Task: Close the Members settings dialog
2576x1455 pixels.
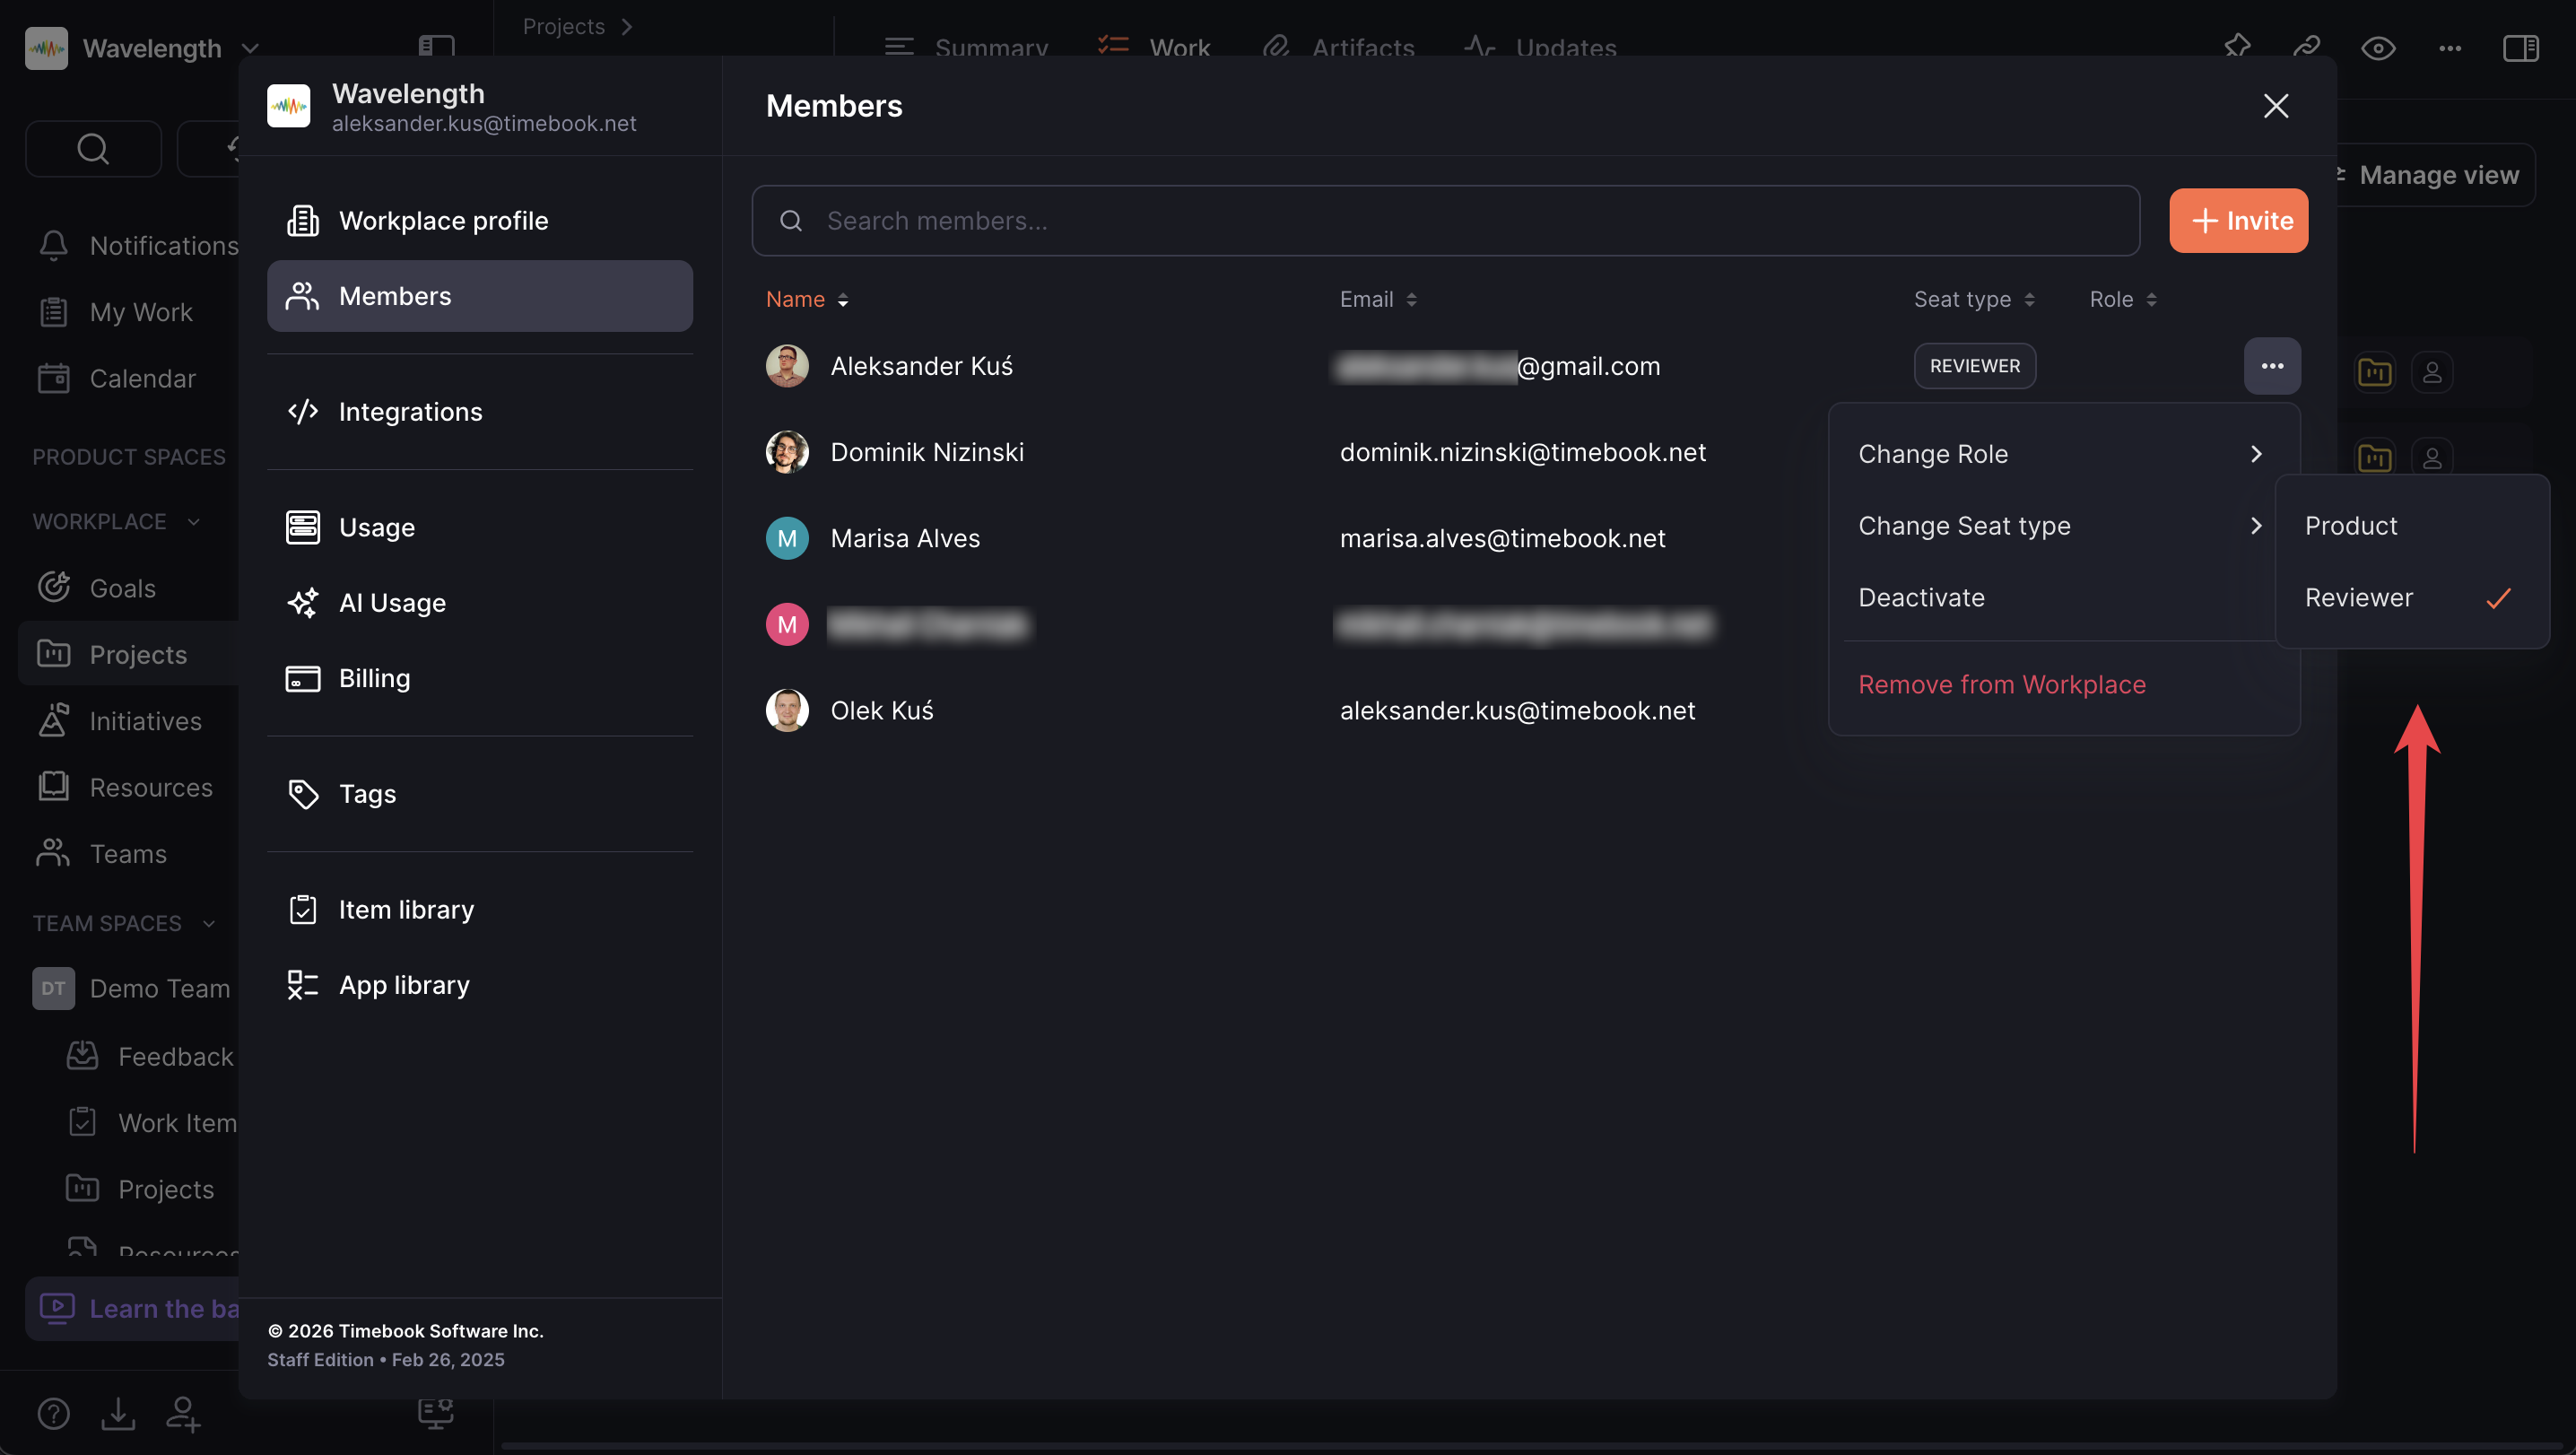Action: click(2275, 106)
